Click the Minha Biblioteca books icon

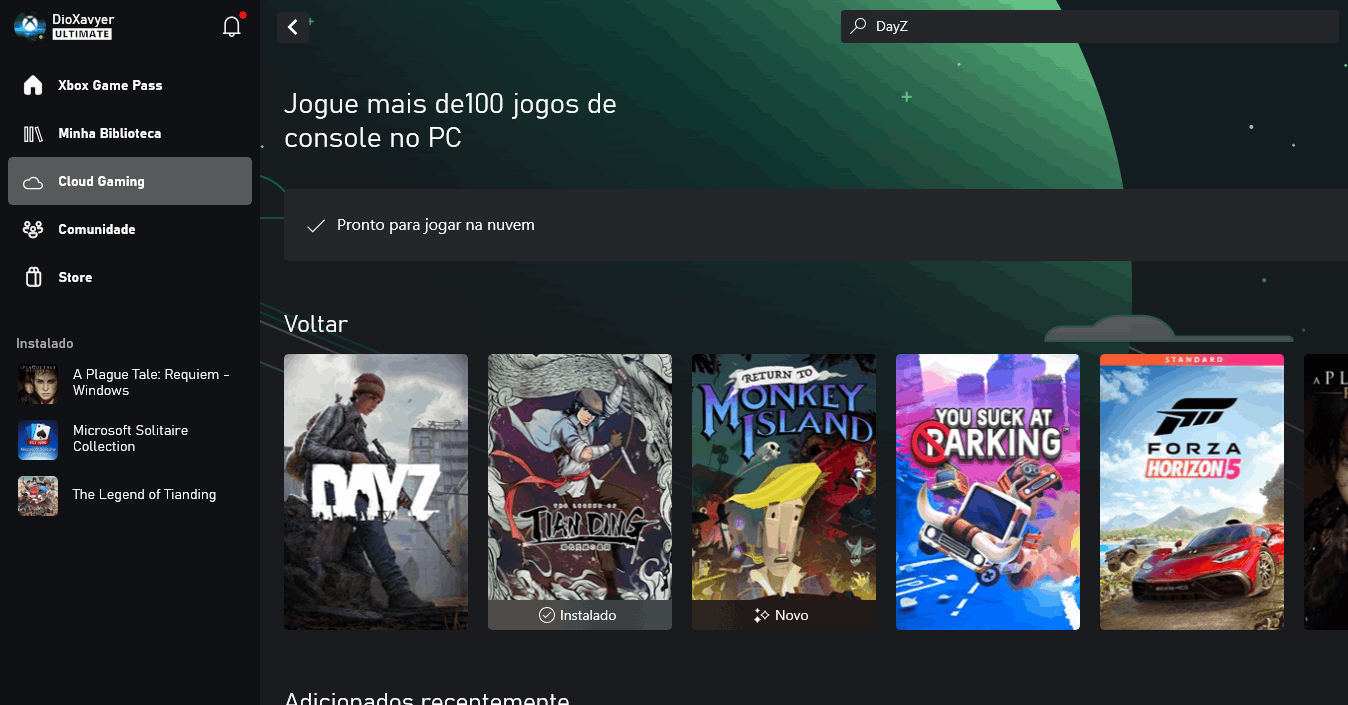click(33, 133)
